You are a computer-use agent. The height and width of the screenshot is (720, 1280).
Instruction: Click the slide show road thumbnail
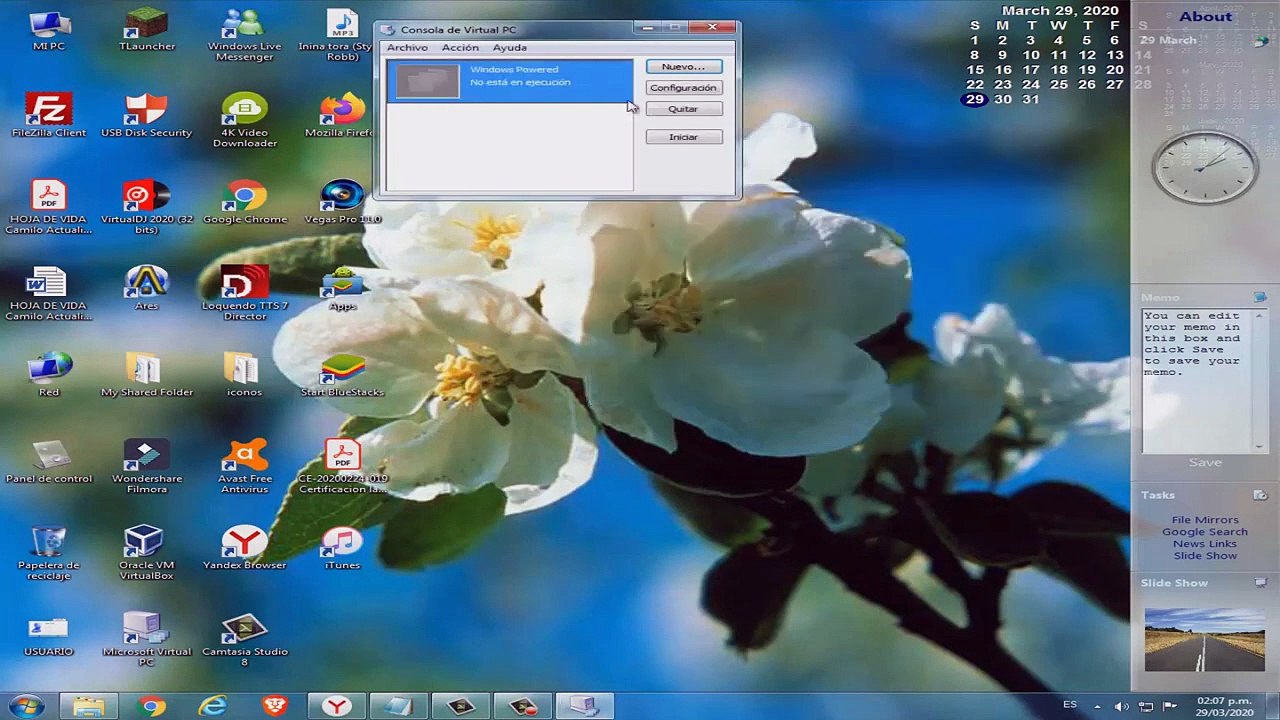(x=1204, y=639)
